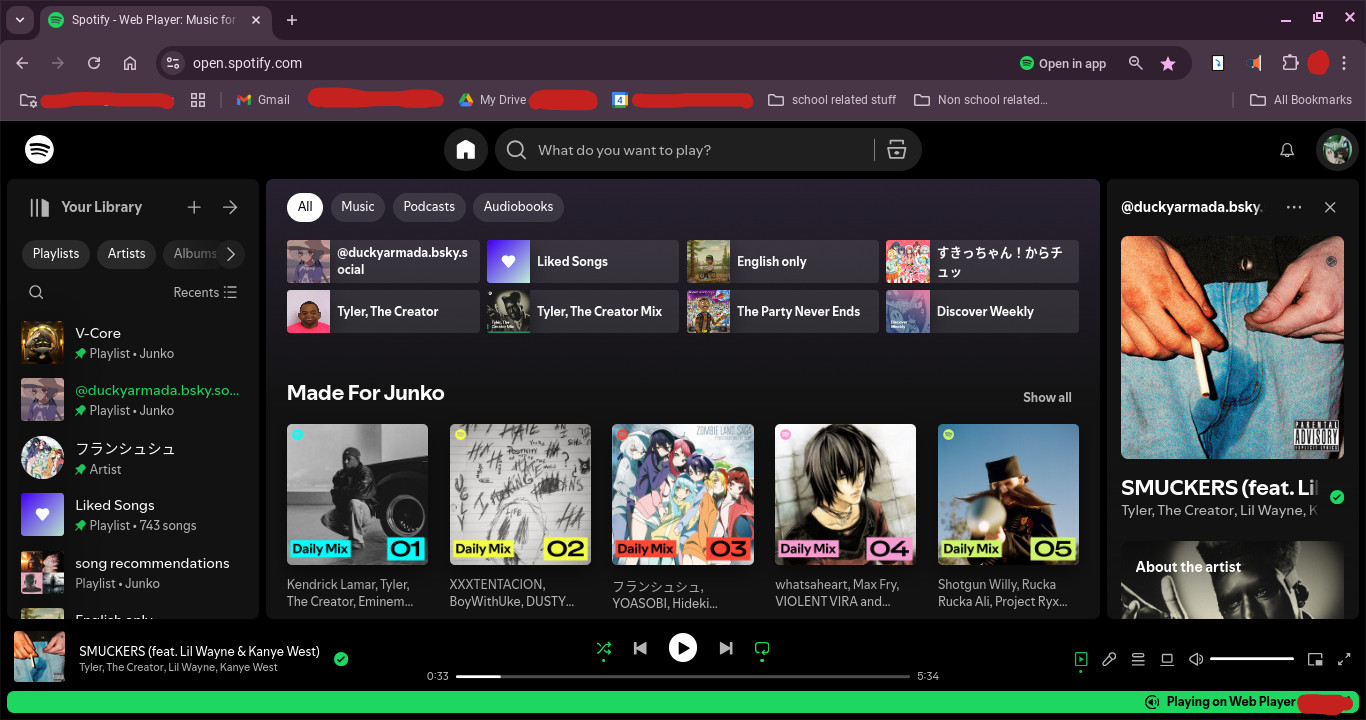Skip to the previous track

pos(640,648)
